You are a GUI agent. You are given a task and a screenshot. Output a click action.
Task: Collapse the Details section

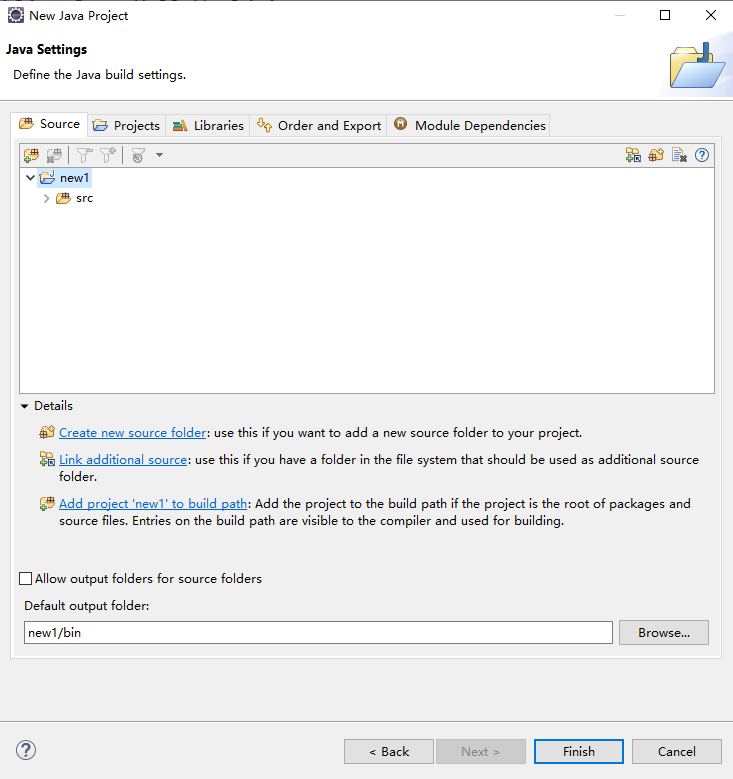click(24, 406)
